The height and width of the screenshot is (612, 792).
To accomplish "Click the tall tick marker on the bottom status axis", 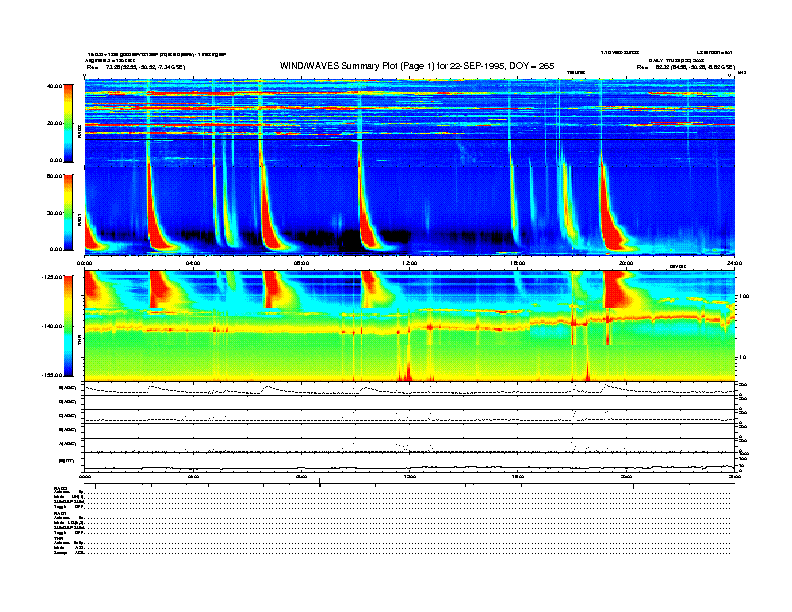I will pyautogui.click(x=319, y=482).
